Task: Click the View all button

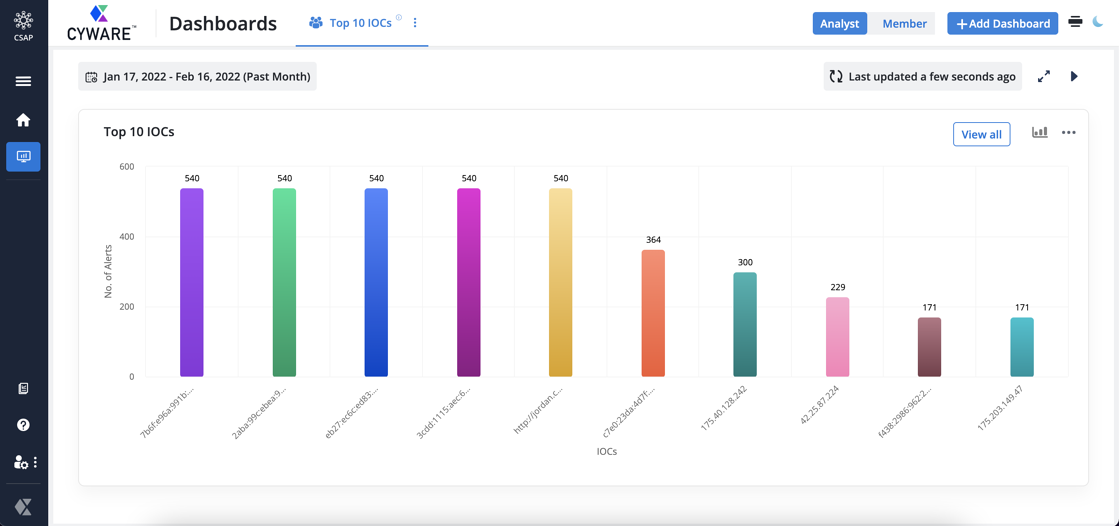Action: (981, 134)
